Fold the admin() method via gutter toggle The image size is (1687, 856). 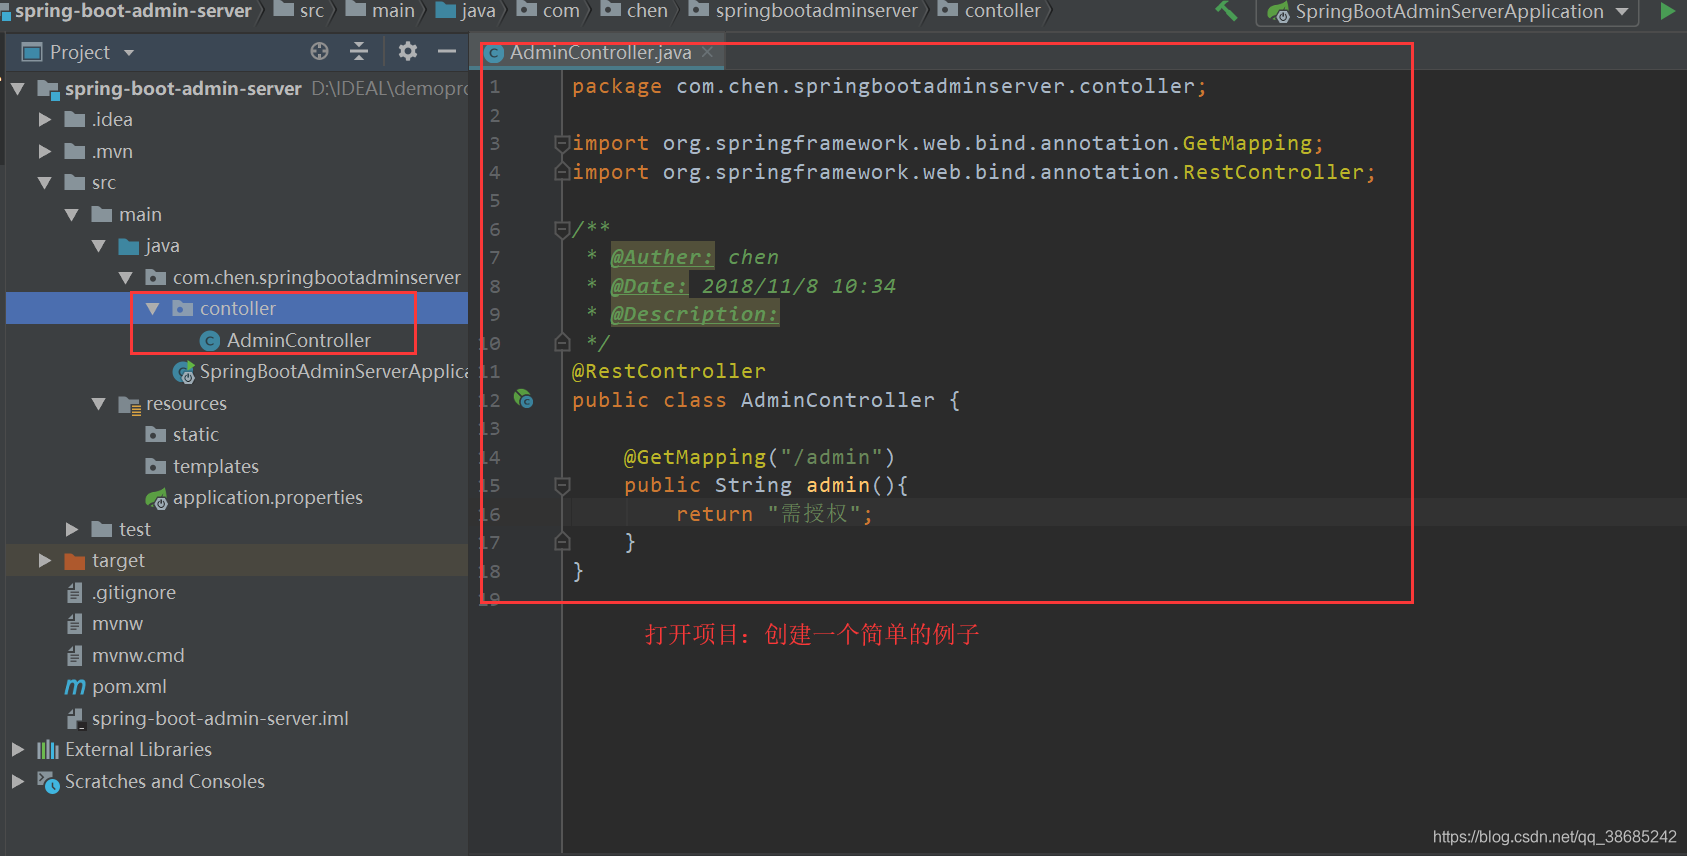562,486
